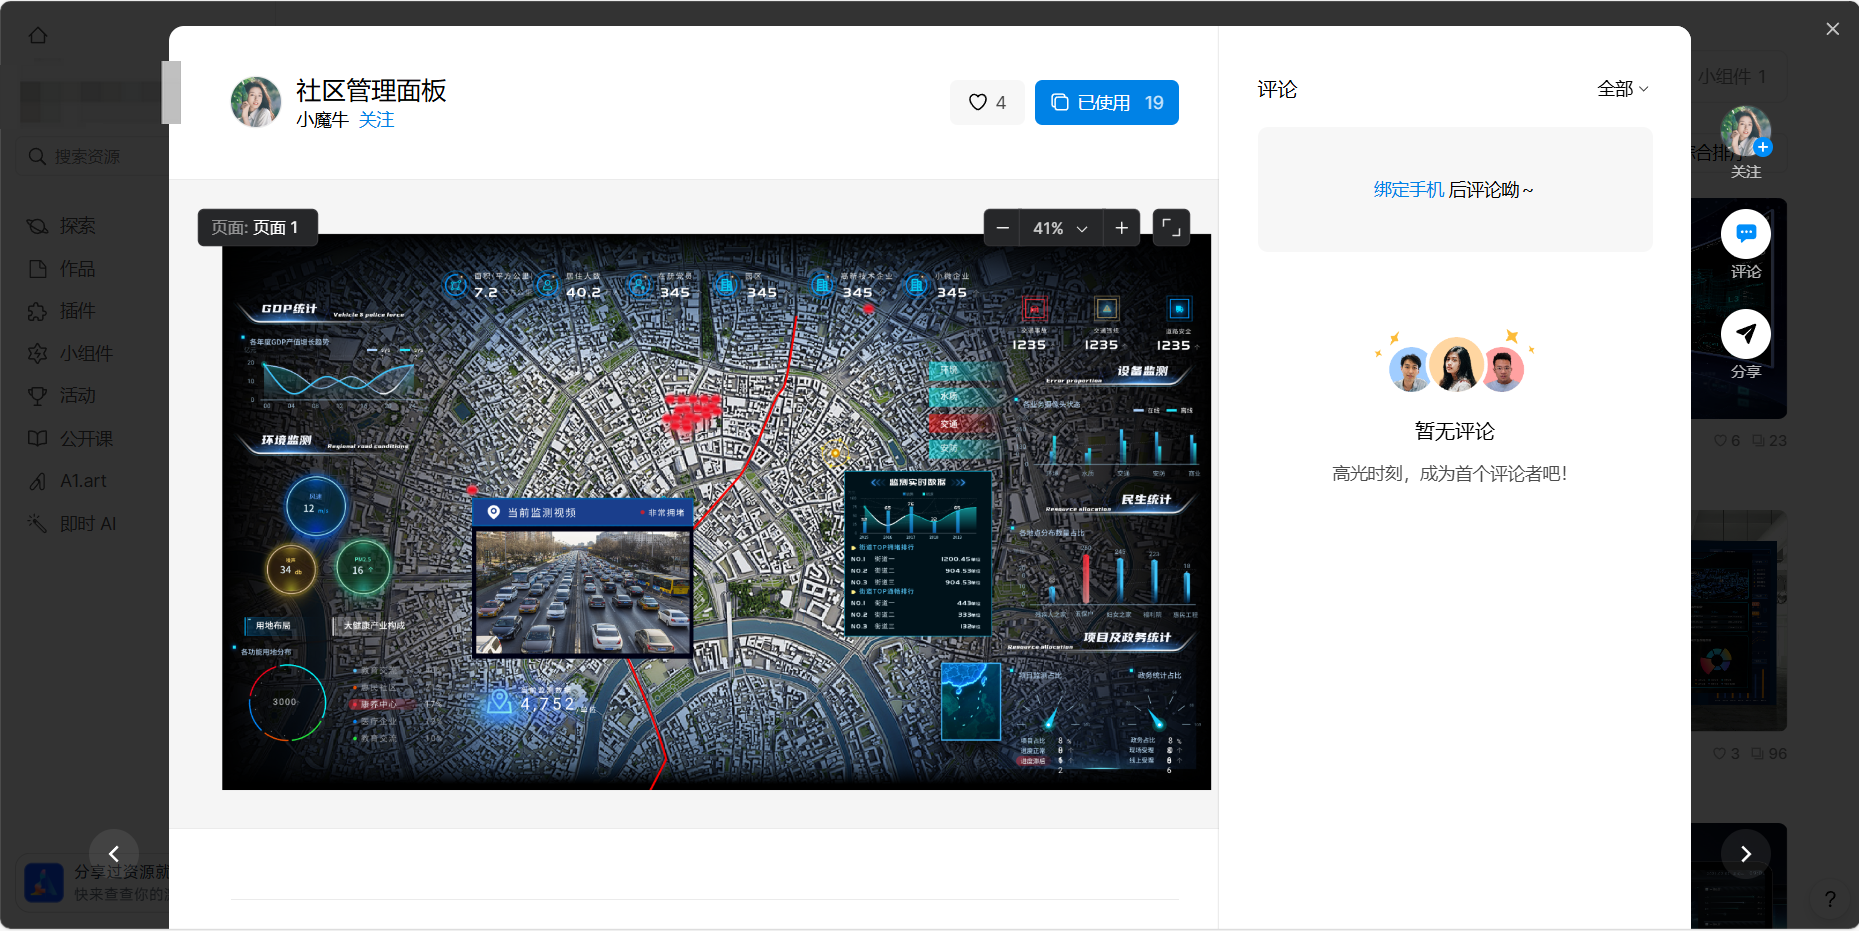Click the 分享过资源 banner icon at bottom left
Screen dimensions: 1859x931
pyautogui.click(x=44, y=882)
